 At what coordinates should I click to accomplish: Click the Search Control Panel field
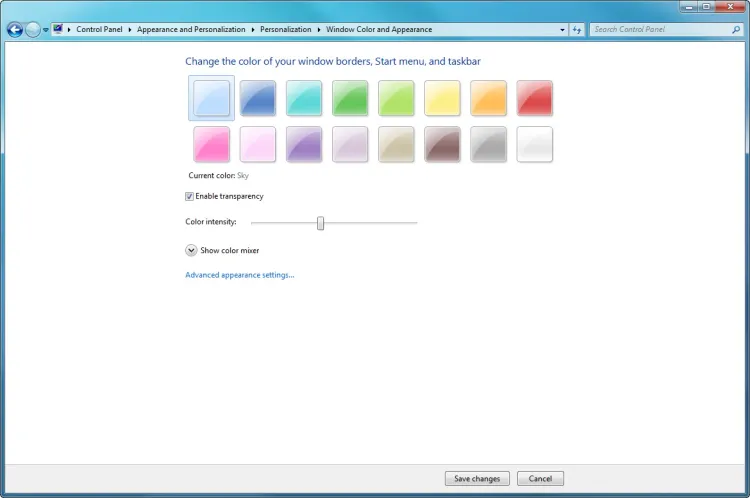click(x=658, y=30)
